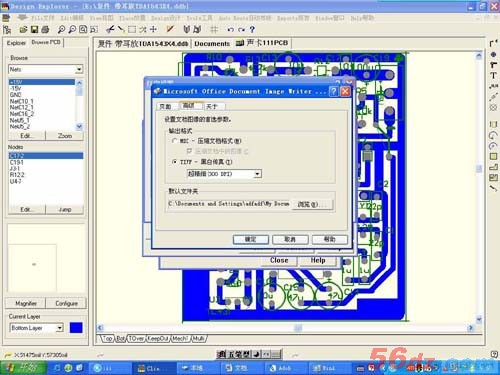Click the save floppy disk toolbar icon
500x375 pixels.
[x=34, y=30]
